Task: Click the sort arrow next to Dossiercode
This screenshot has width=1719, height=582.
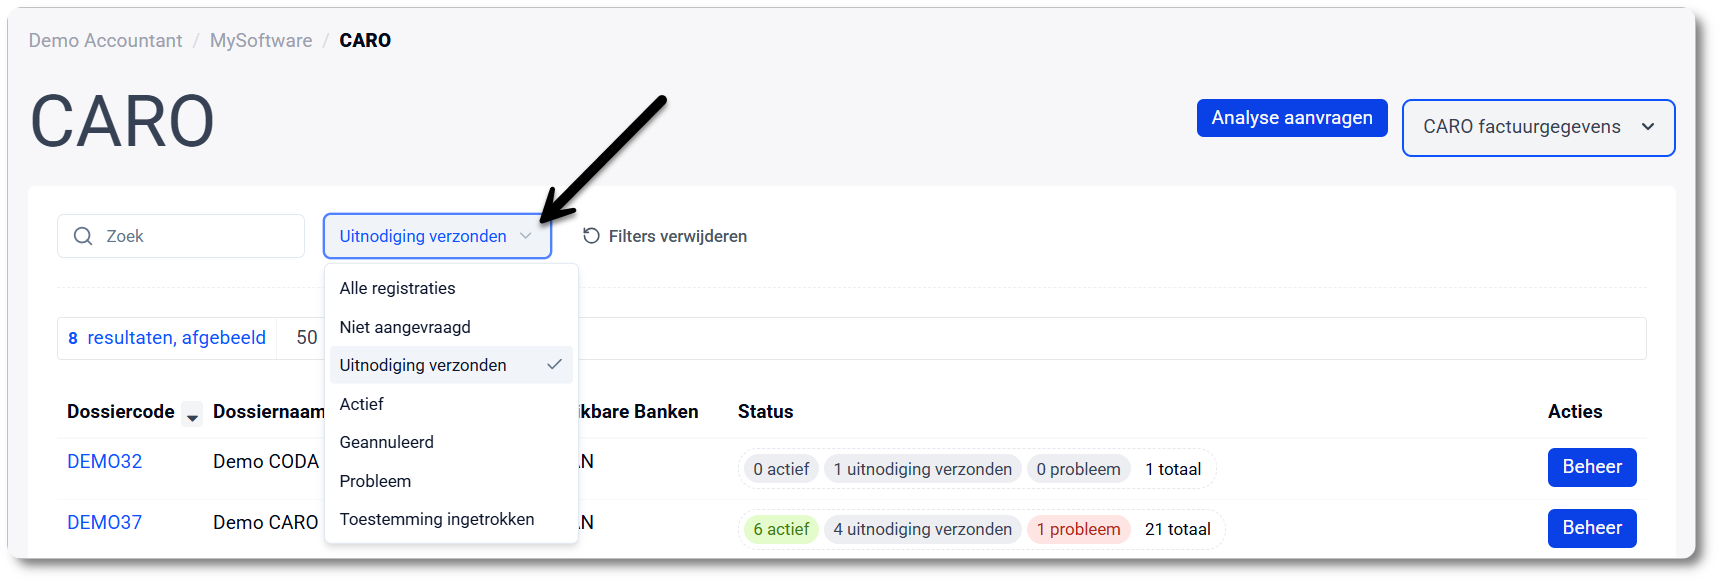Action: coord(192,416)
